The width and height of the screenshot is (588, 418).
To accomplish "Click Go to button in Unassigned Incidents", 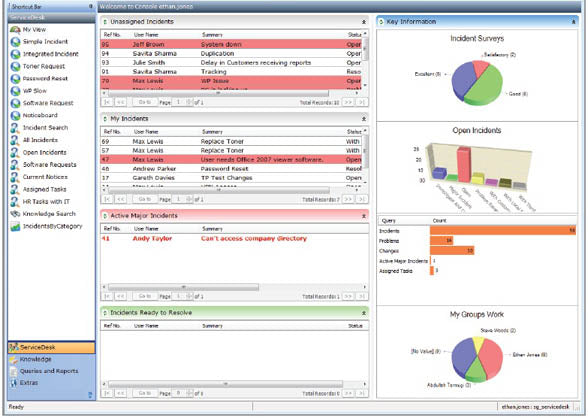I will (145, 102).
